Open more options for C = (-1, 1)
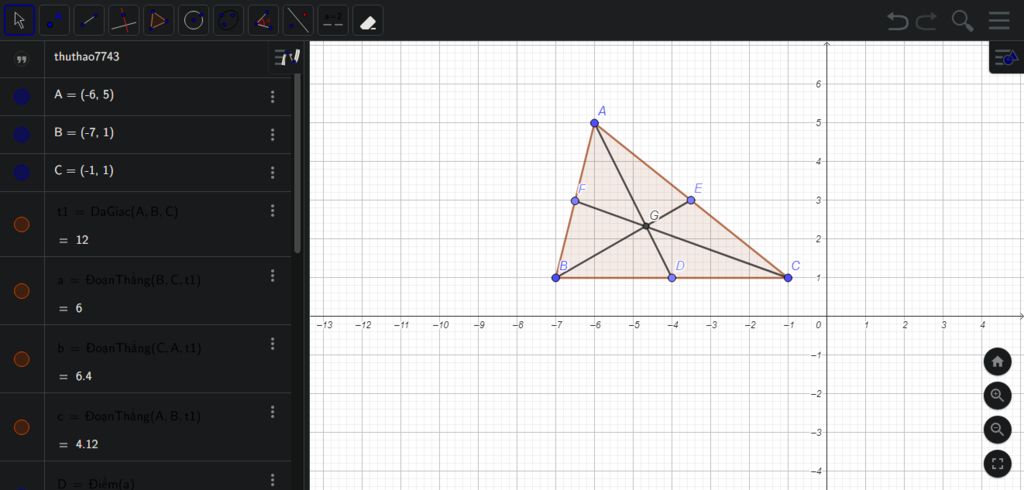 tap(272, 172)
